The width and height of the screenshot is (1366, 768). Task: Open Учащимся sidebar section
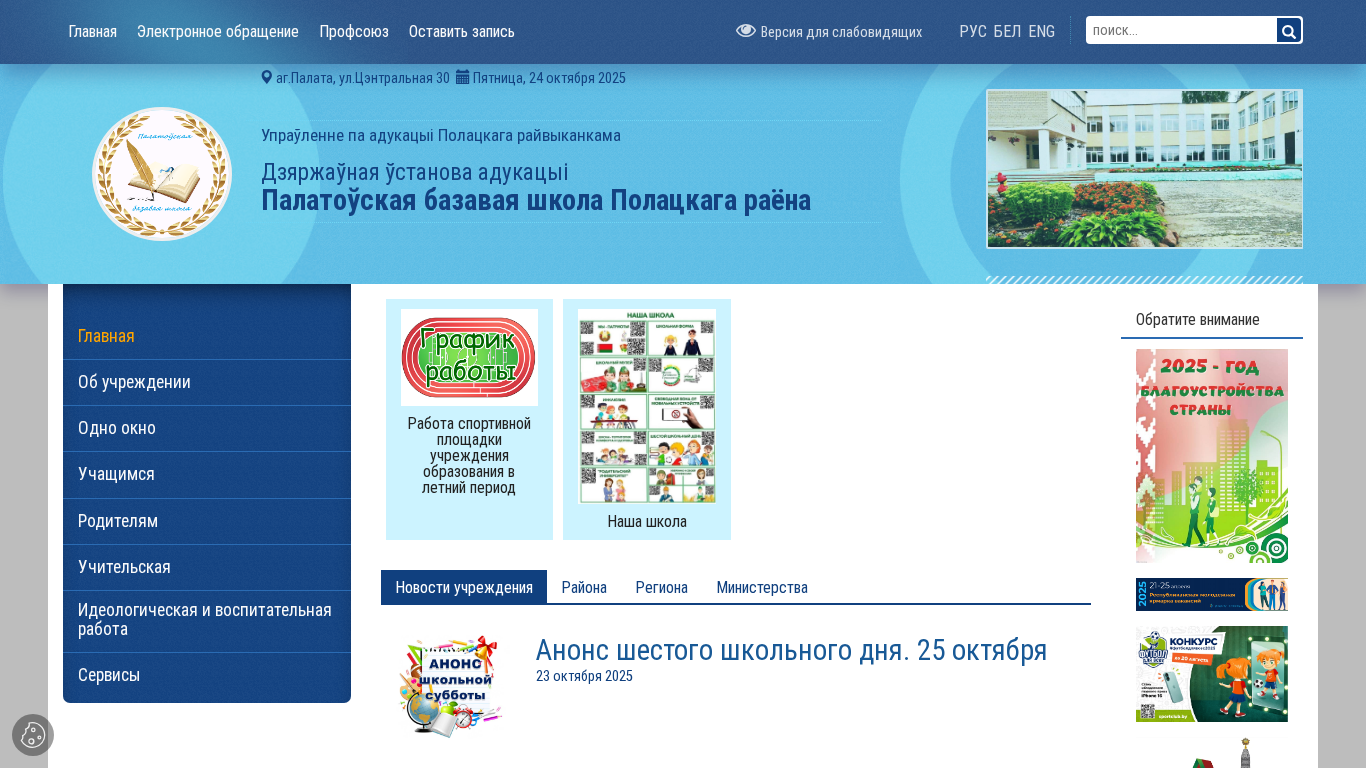207,474
